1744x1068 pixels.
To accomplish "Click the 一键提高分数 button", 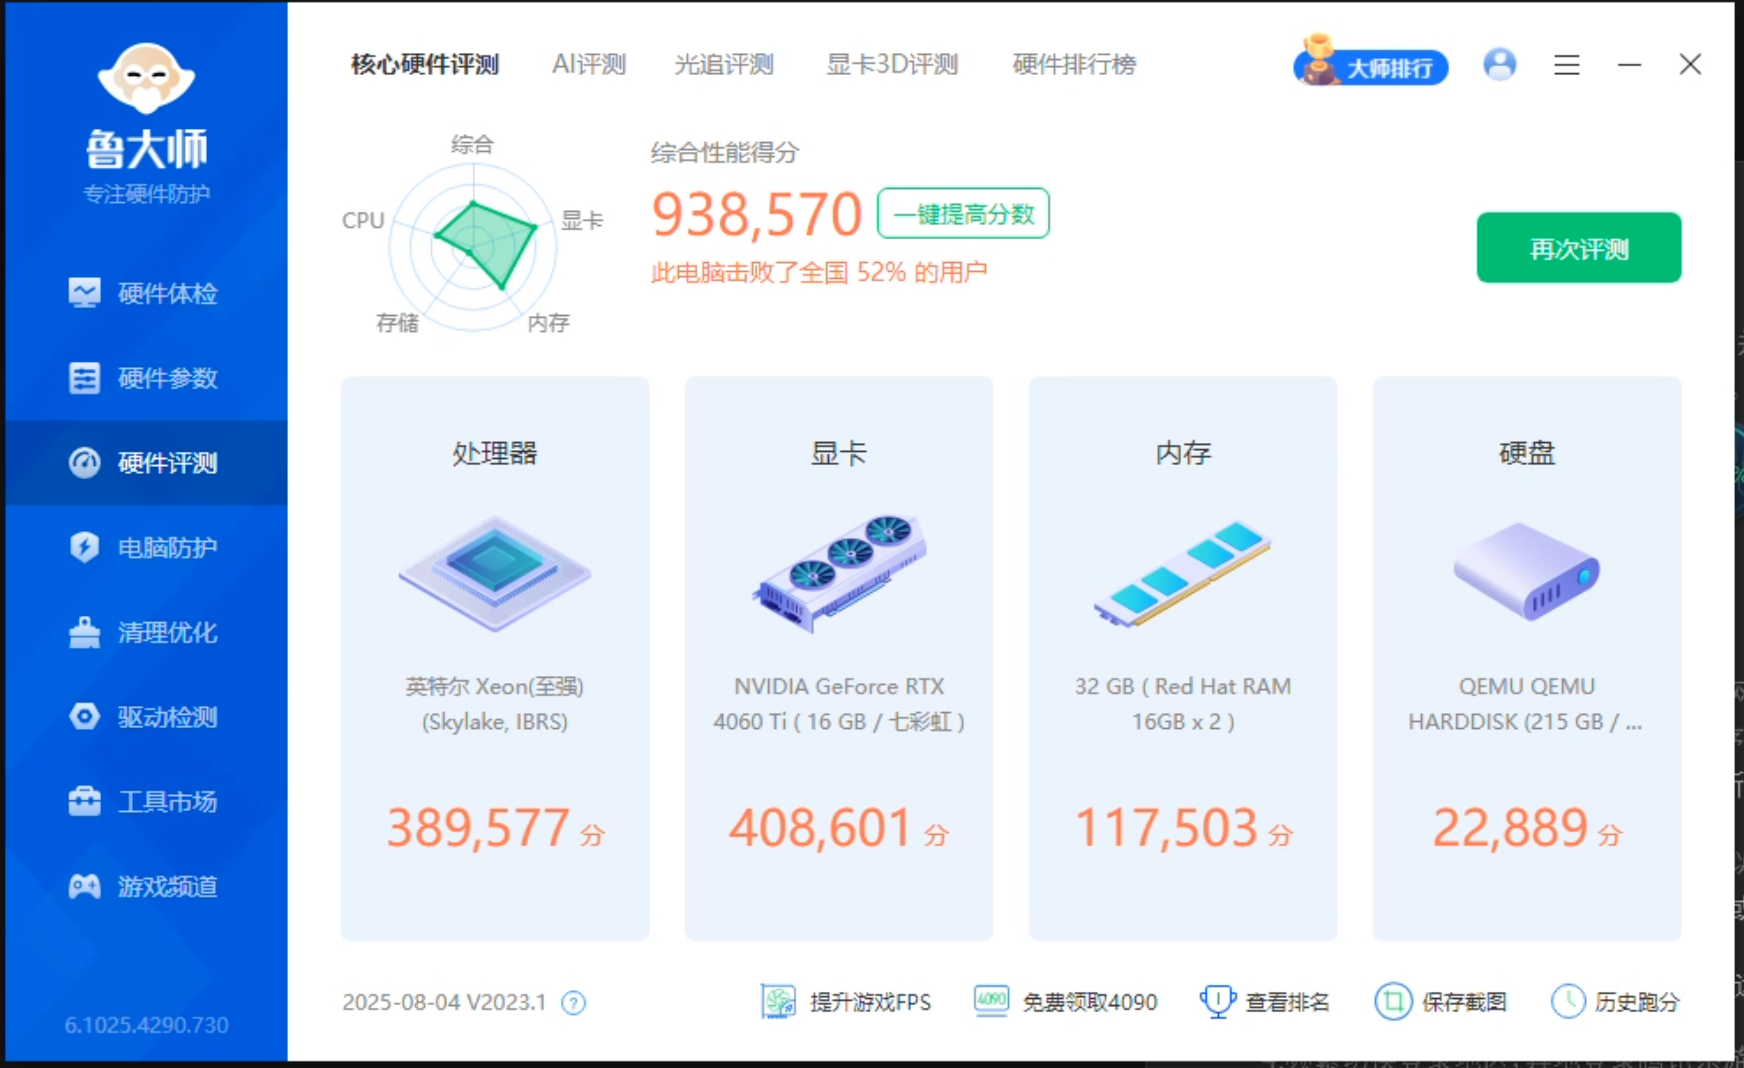I will tap(963, 213).
